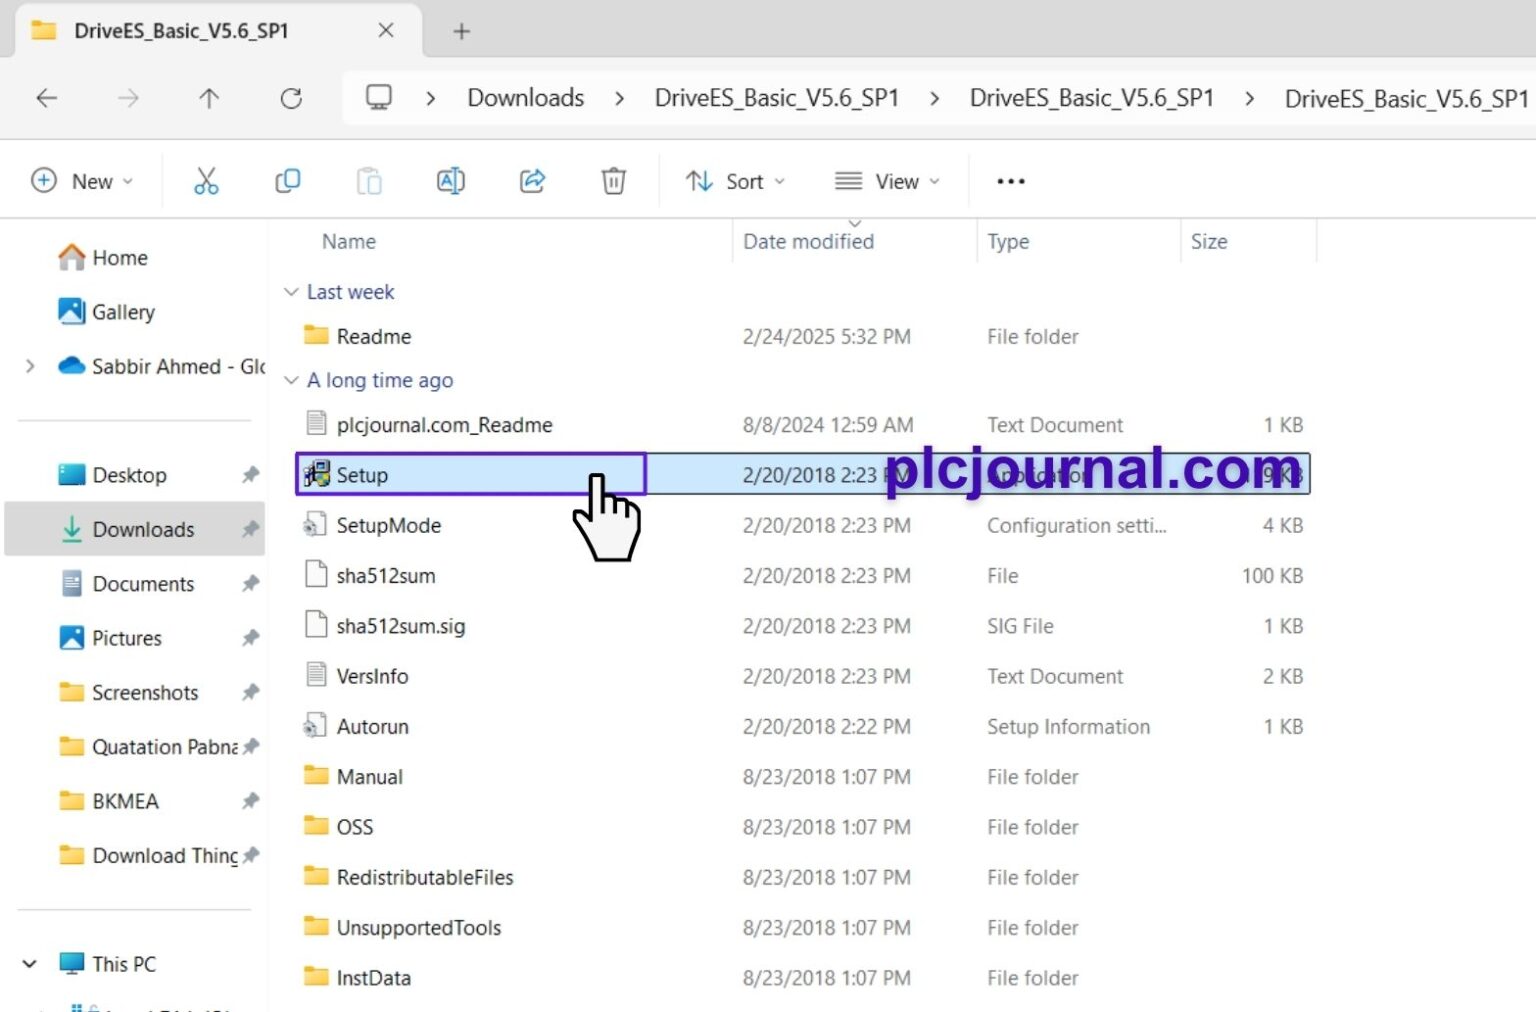Click the Cut scissors icon
The width and height of the screenshot is (1536, 1012).
[206, 181]
